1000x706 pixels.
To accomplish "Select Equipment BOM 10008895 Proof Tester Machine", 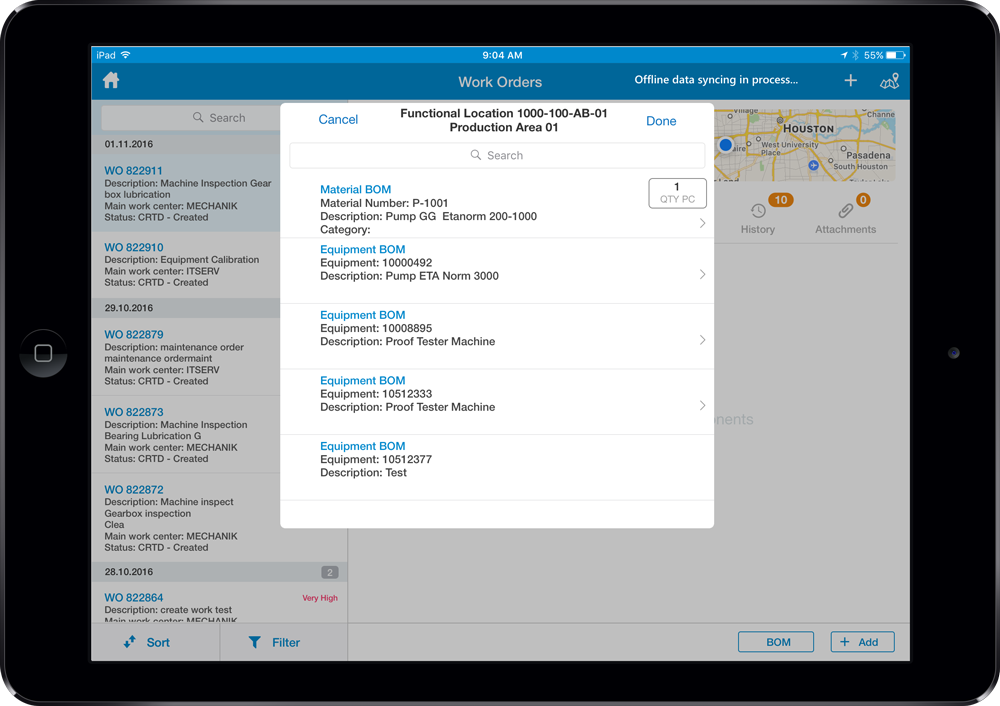I will pyautogui.click(x=497, y=337).
